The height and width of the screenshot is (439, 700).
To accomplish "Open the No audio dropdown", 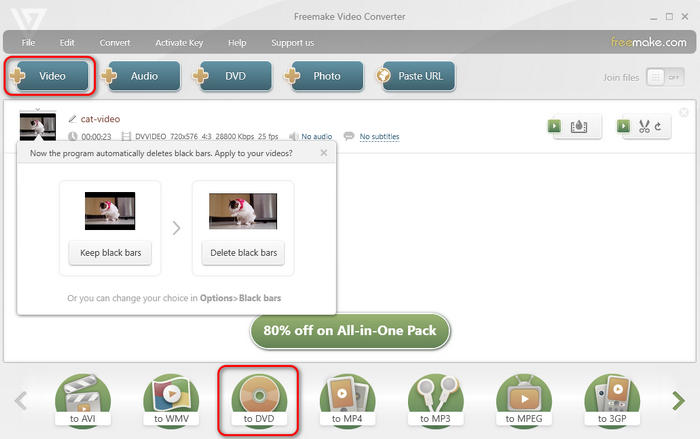I will pos(317,136).
